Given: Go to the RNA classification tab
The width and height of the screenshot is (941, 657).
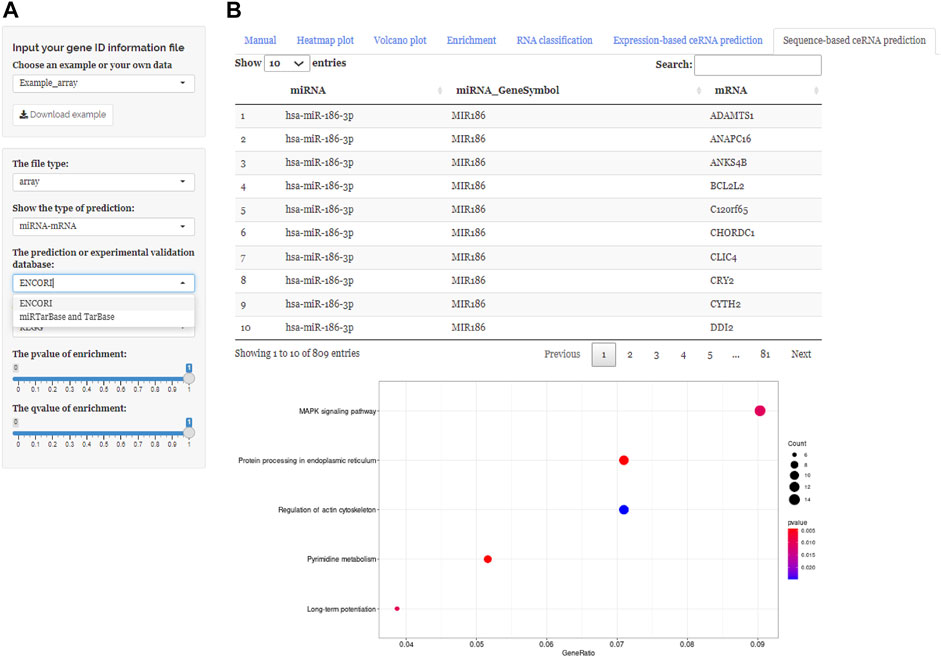Looking at the screenshot, I should 555,41.
